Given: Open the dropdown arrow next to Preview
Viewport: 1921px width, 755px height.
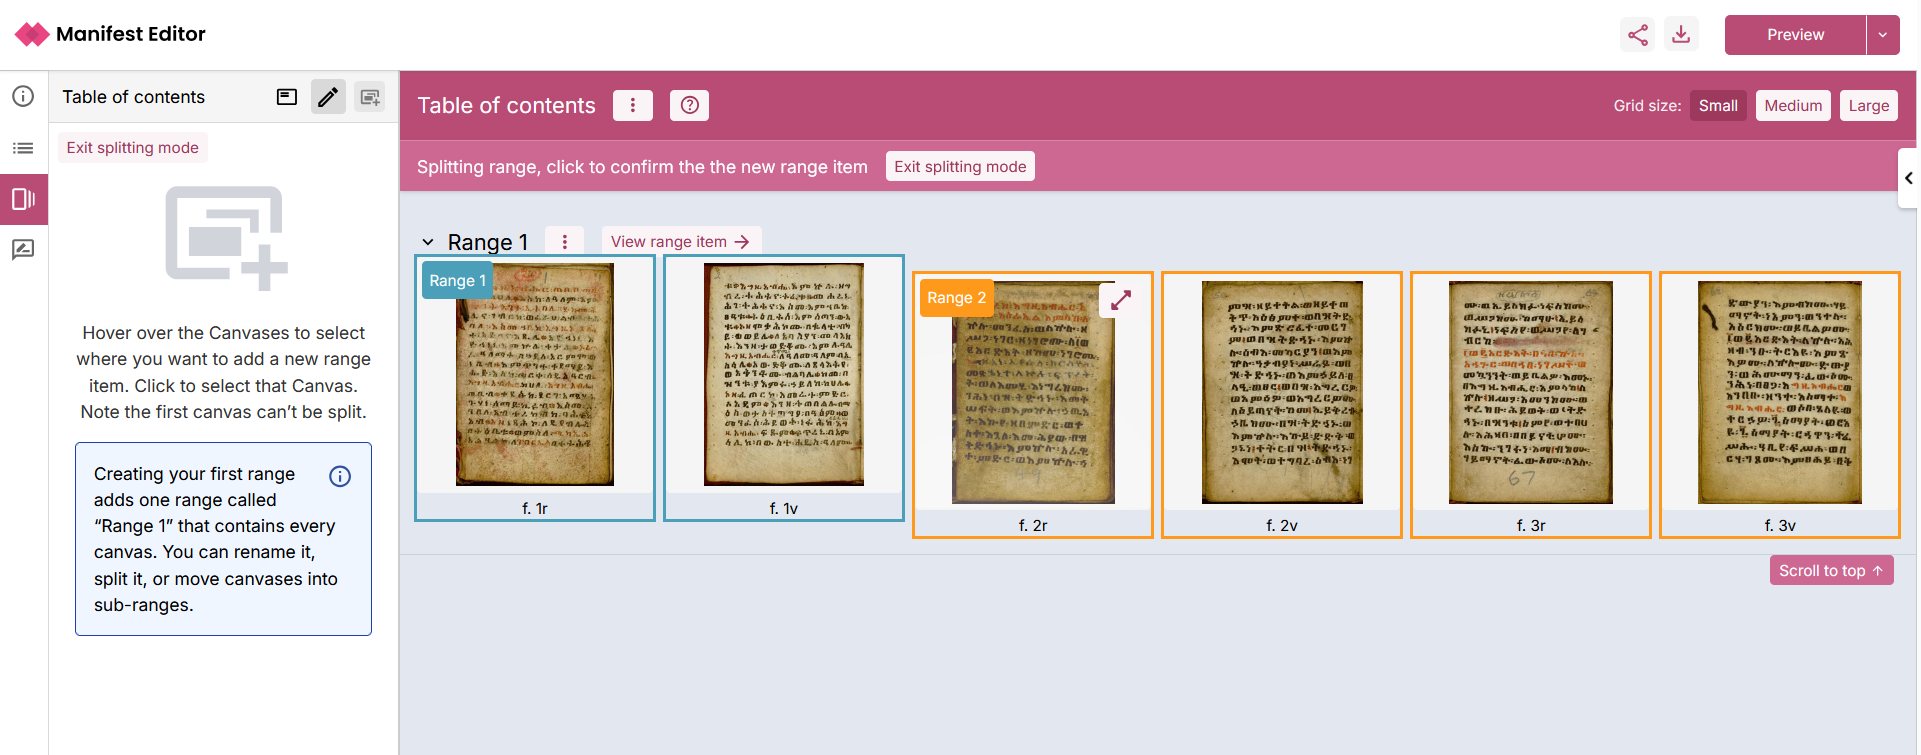Looking at the screenshot, I should 1882,35.
